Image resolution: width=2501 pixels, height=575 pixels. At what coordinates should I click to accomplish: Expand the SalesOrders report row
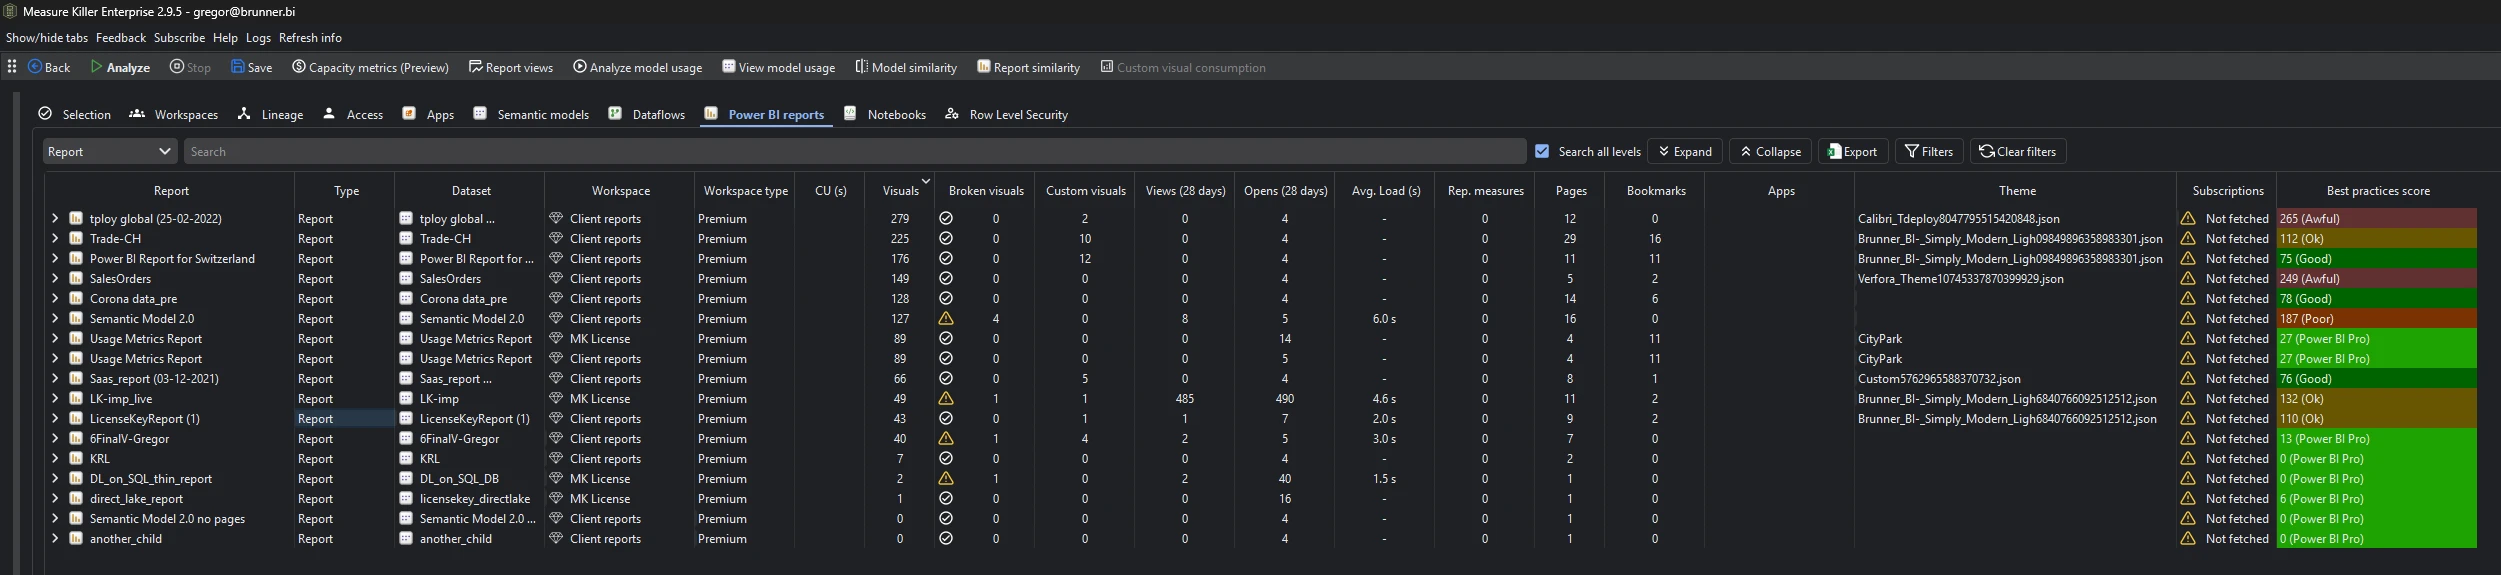pyautogui.click(x=55, y=278)
